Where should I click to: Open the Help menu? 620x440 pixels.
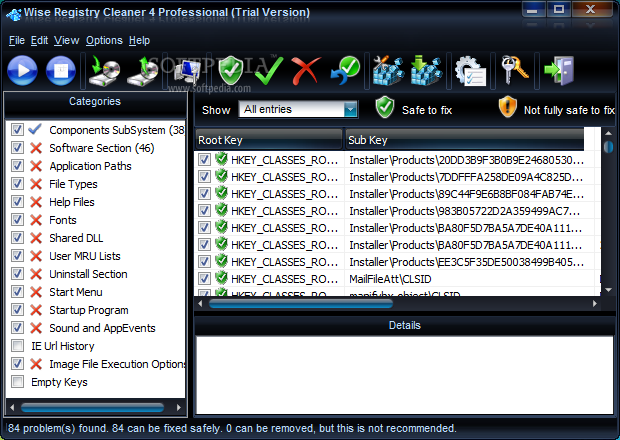[x=140, y=40]
